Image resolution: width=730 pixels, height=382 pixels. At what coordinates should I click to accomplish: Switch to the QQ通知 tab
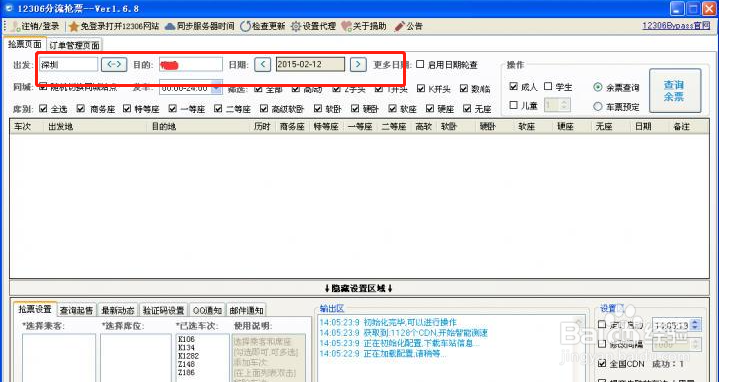(207, 310)
